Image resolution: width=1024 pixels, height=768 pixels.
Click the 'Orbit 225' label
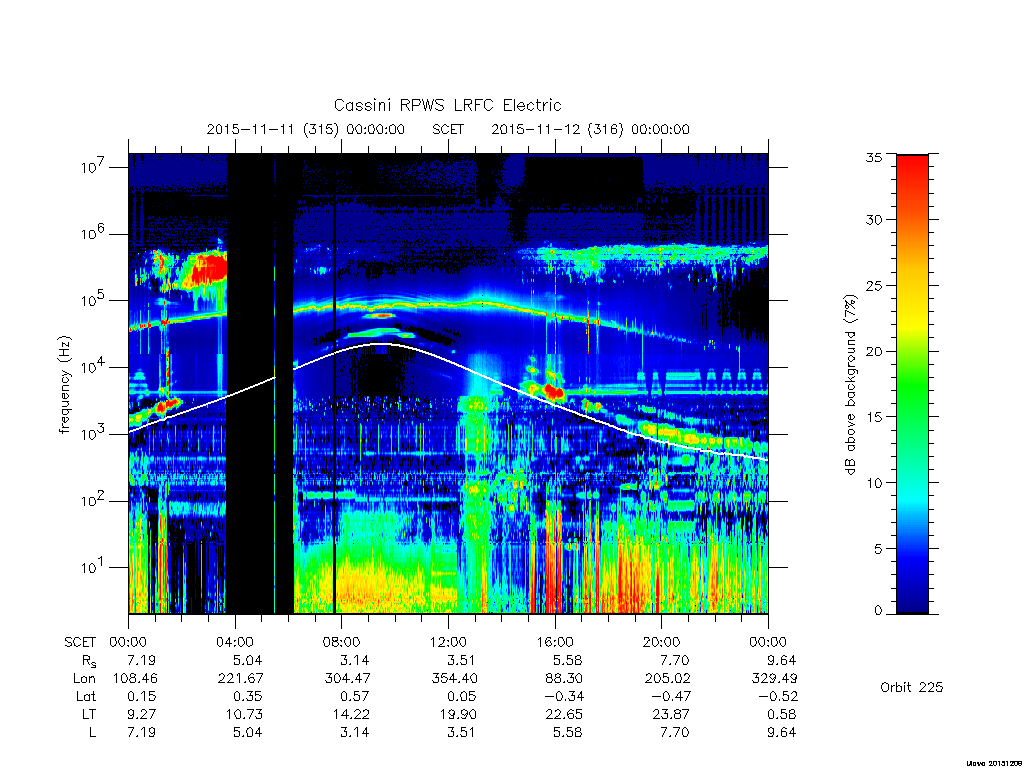(x=912, y=687)
